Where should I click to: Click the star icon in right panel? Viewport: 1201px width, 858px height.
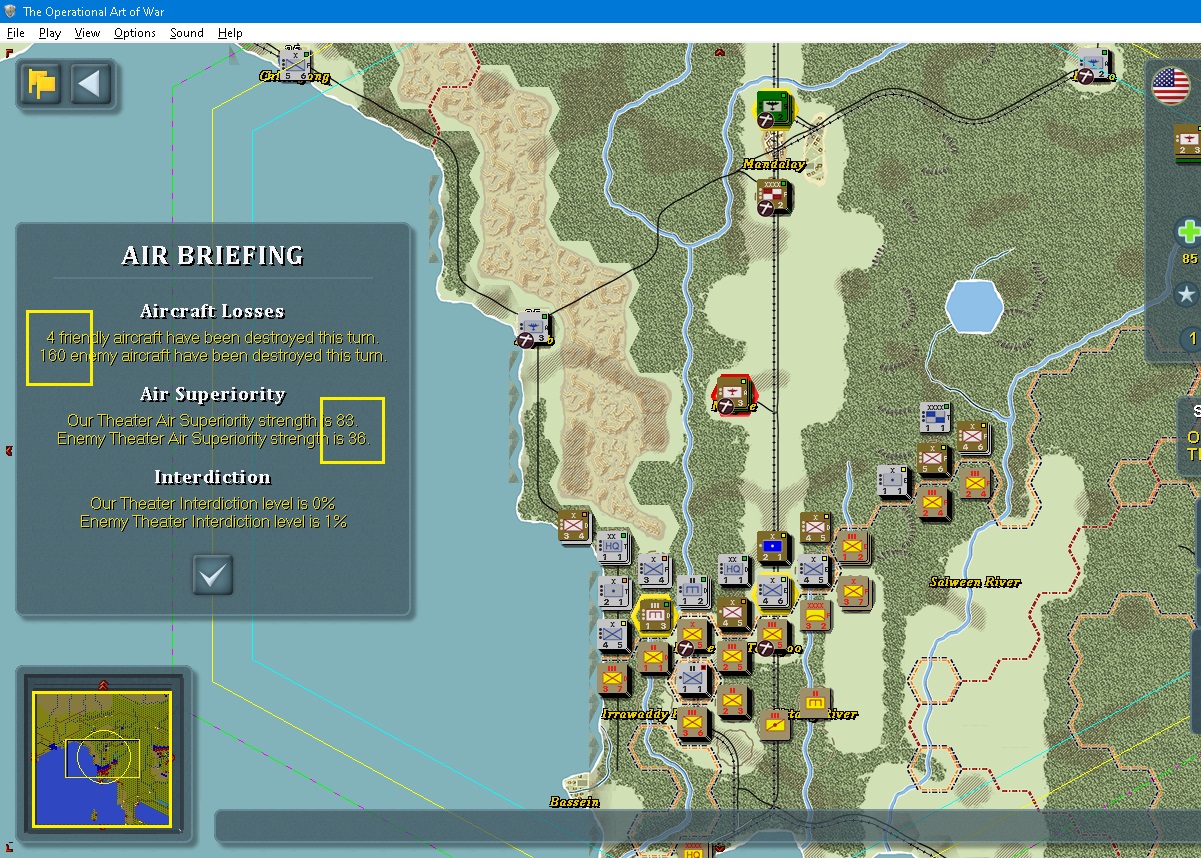1187,294
